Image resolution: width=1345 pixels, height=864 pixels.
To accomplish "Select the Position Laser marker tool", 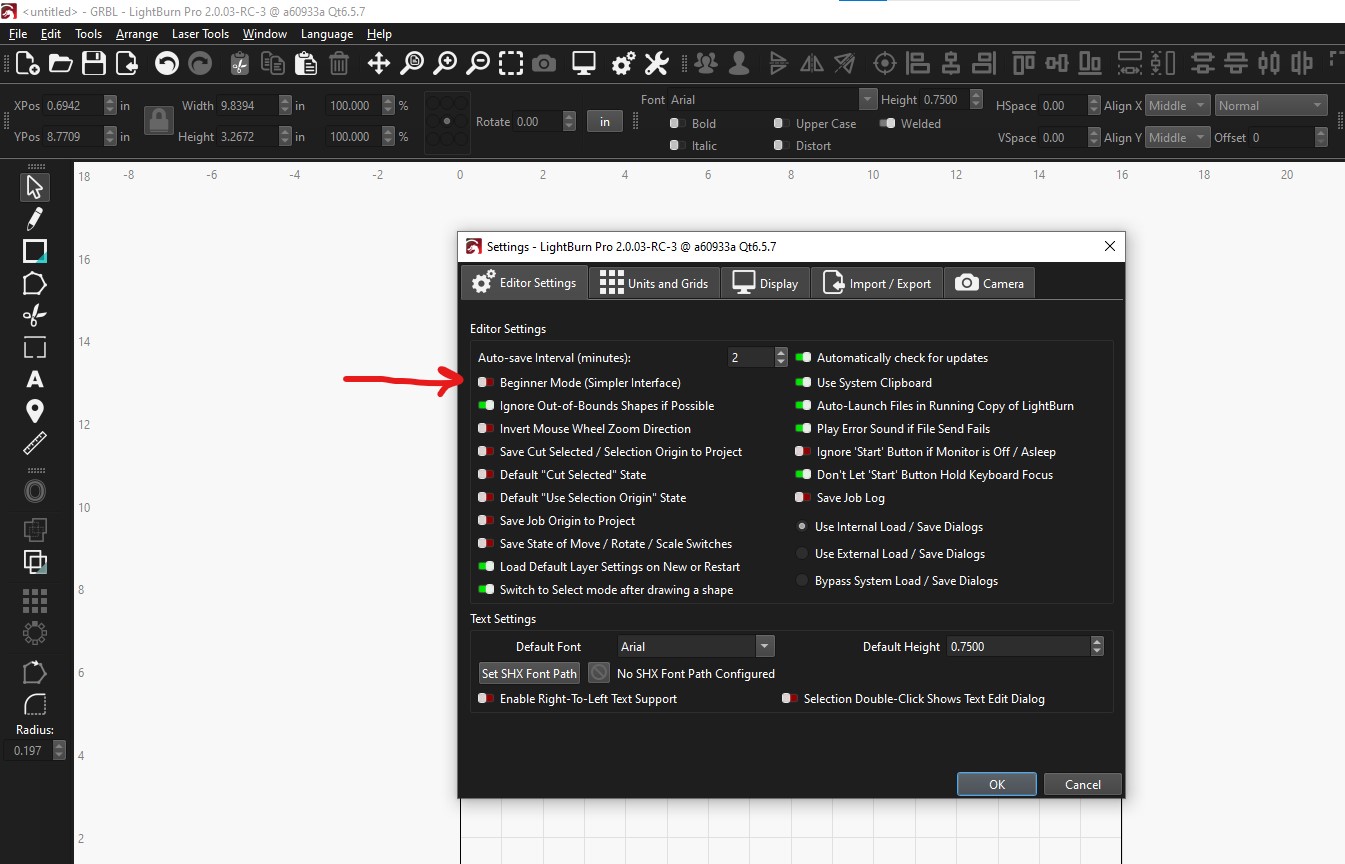I will 35,411.
